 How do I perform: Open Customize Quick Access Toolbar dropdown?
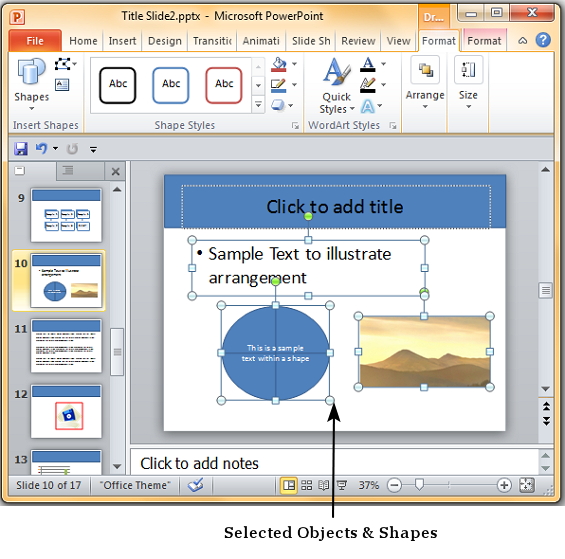pos(93,149)
